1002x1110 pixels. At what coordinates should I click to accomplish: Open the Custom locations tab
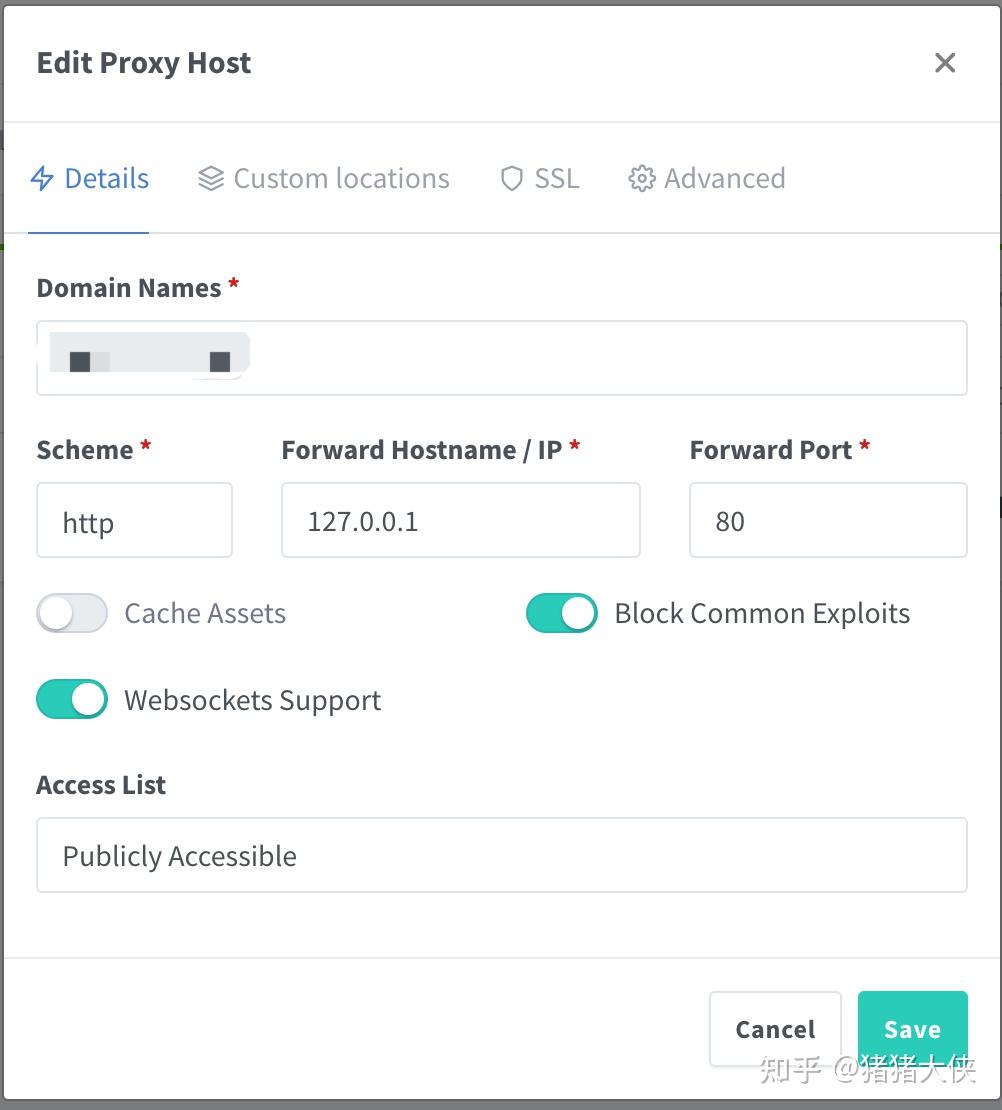tap(322, 178)
